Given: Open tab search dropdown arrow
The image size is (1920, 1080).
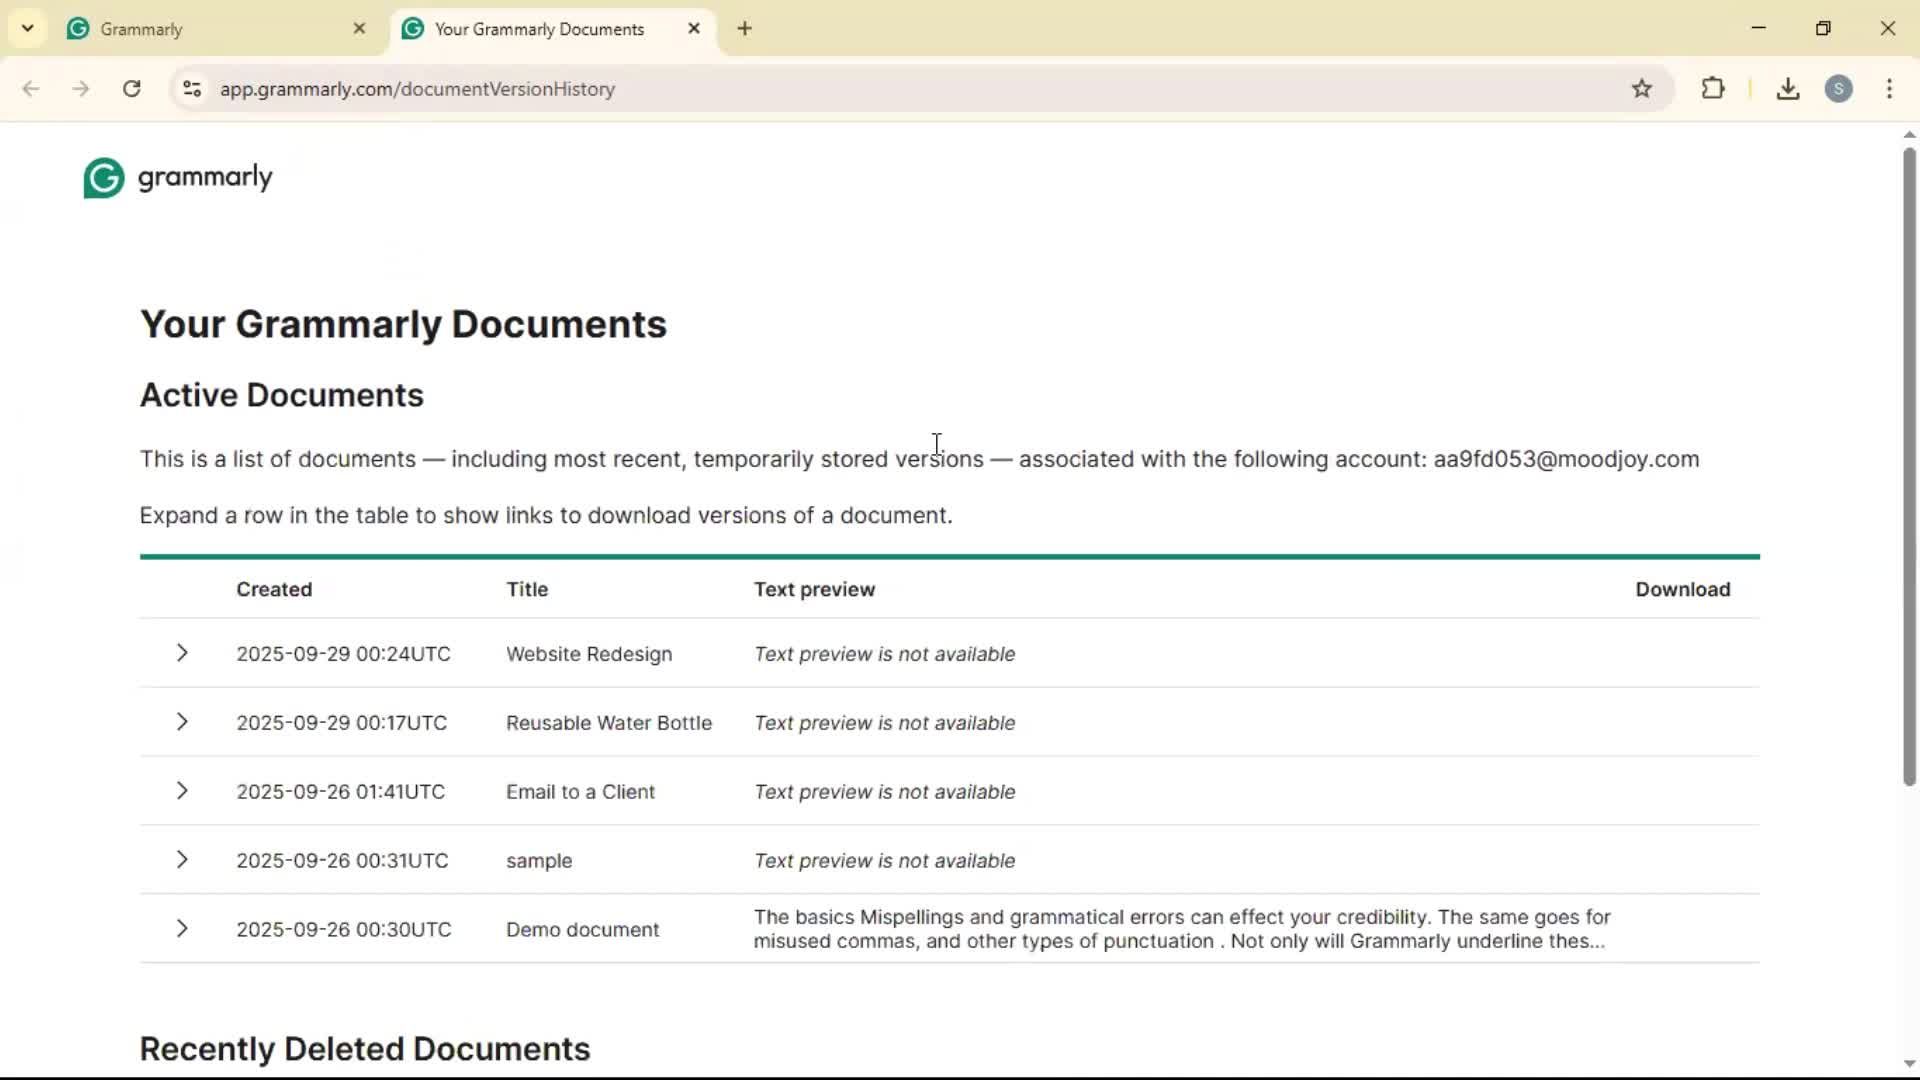Looking at the screenshot, I should point(28,28).
